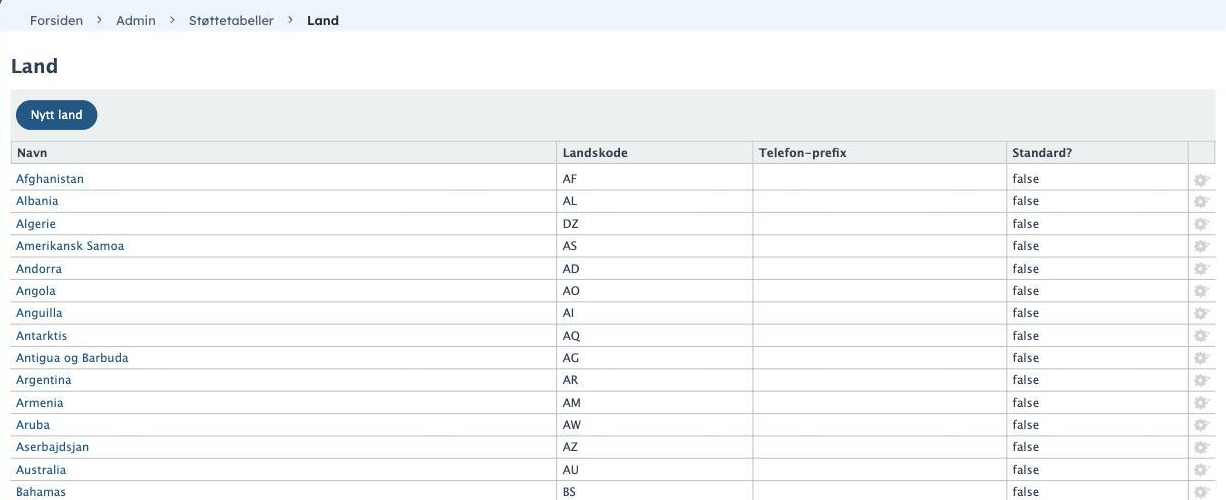Open gear menu for Amerikansk Samoa row

1201,247
